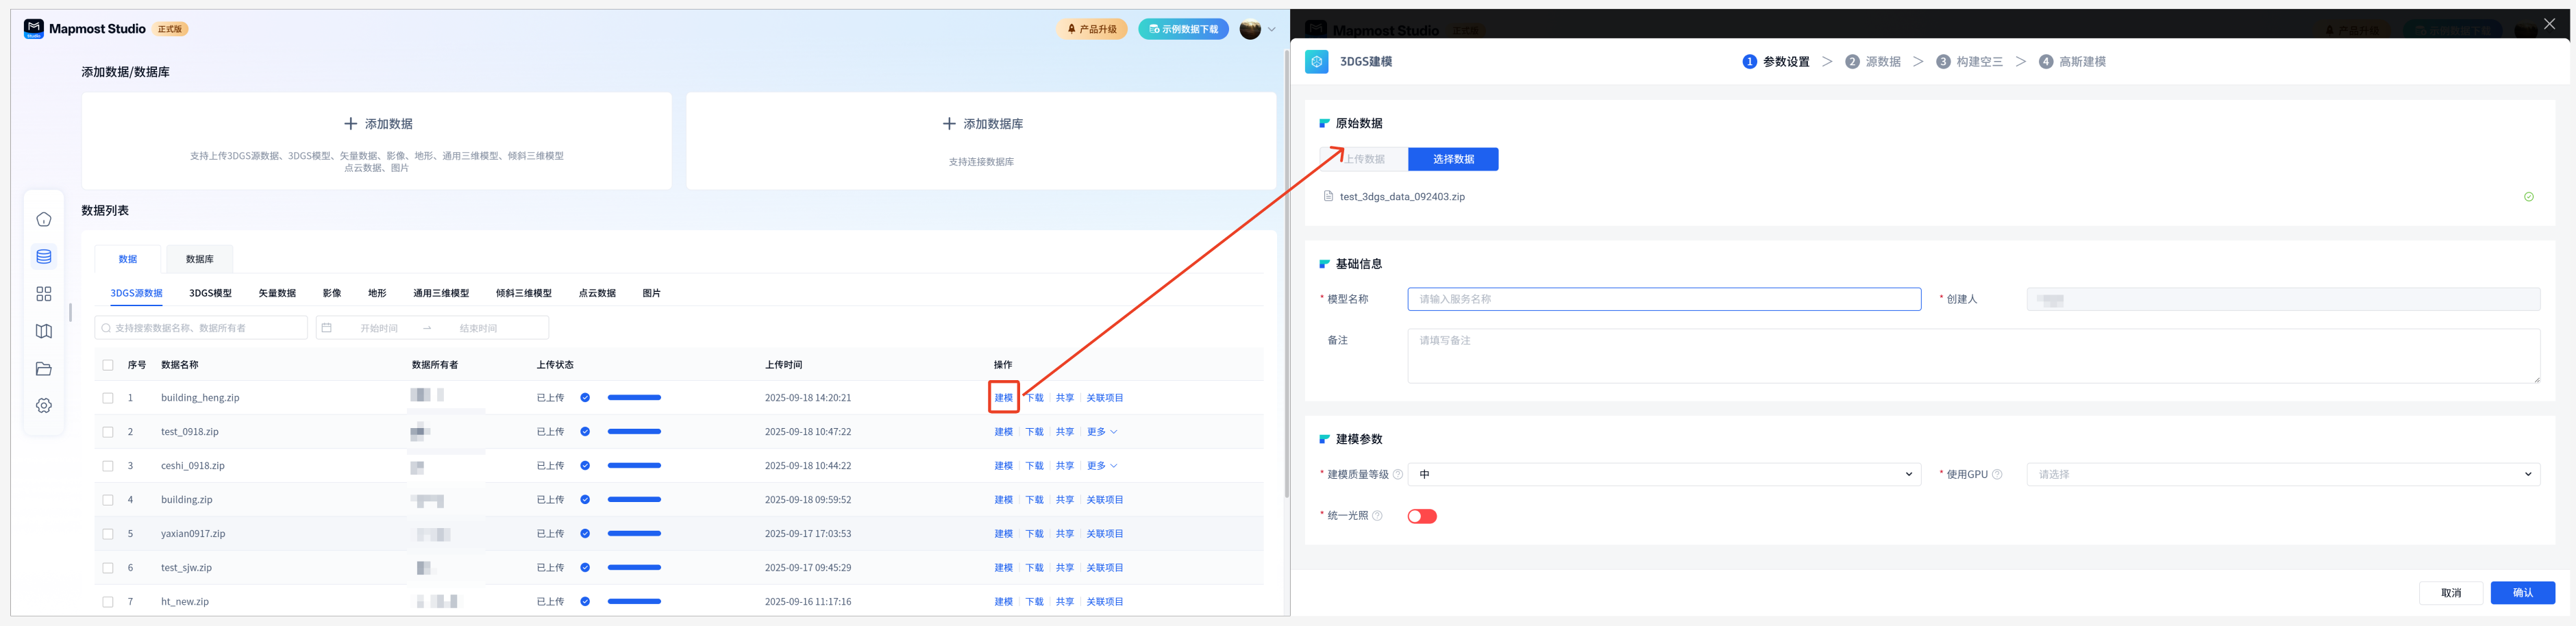Click the 模型名称 input field
The image size is (2576, 626).
pyautogui.click(x=1663, y=299)
